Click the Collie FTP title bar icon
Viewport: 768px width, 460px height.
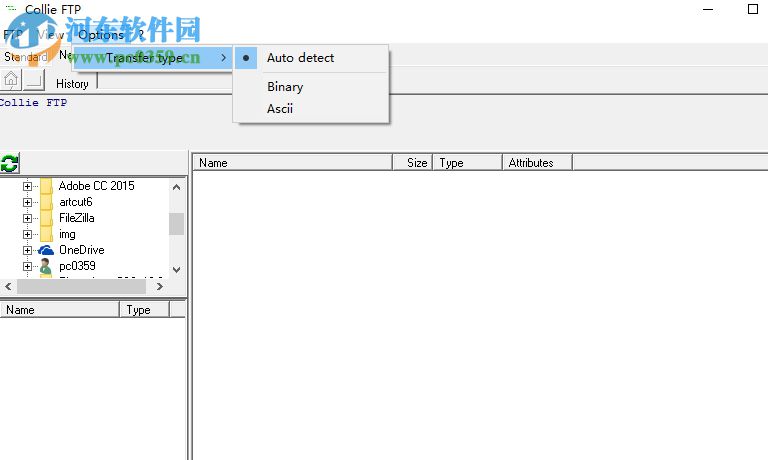click(x=11, y=8)
